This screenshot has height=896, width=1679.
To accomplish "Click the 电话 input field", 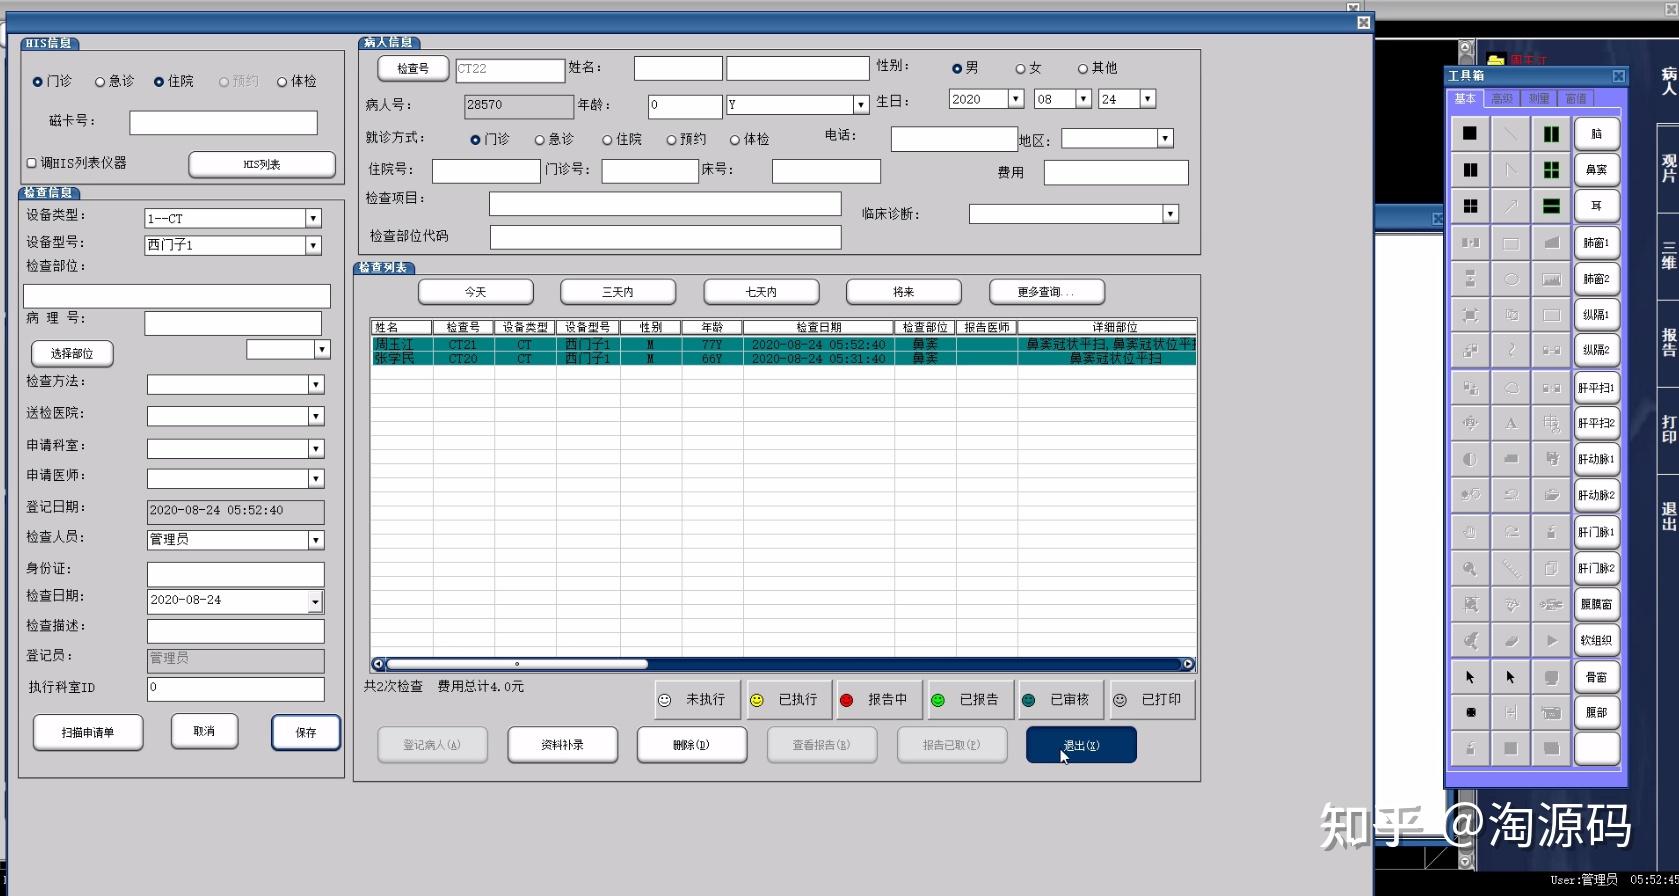I will (x=954, y=139).
